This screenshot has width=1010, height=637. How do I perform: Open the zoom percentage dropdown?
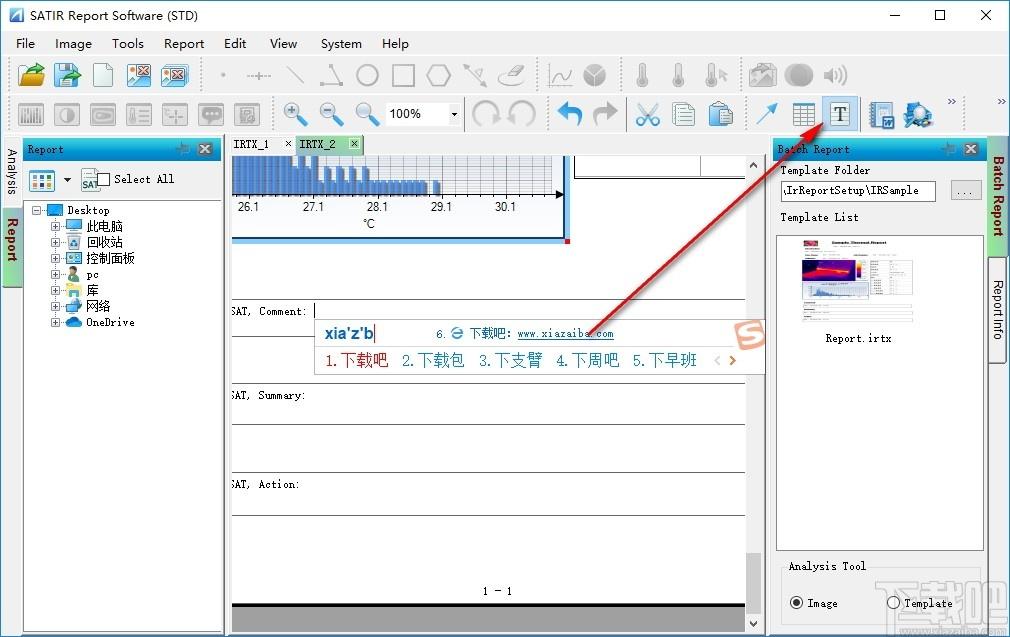[x=454, y=115]
